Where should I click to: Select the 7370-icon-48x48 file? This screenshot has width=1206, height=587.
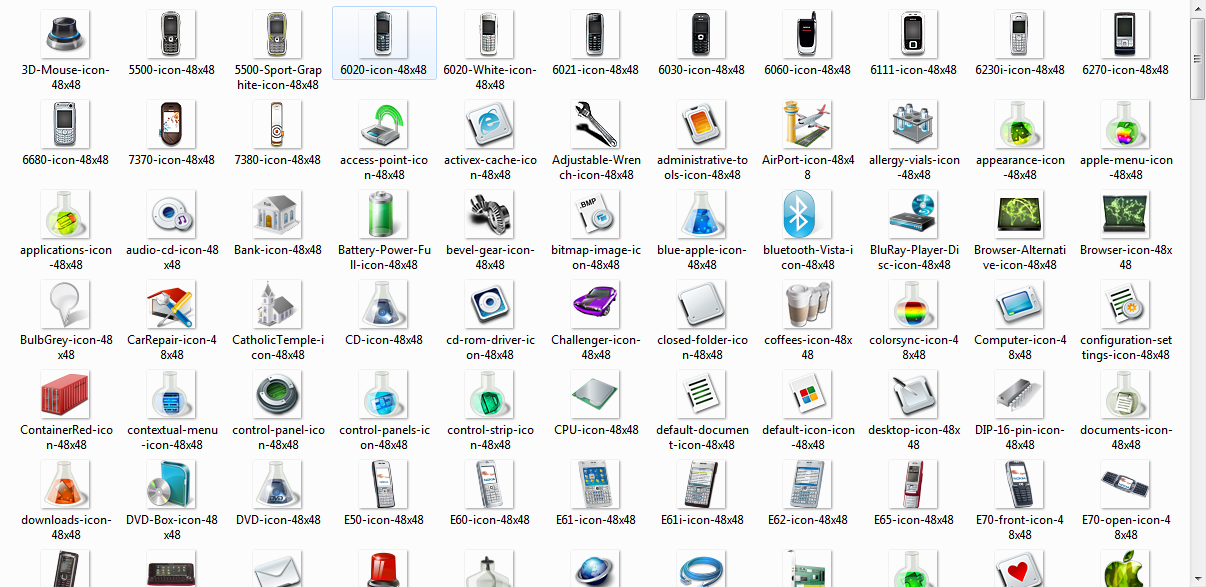point(172,124)
